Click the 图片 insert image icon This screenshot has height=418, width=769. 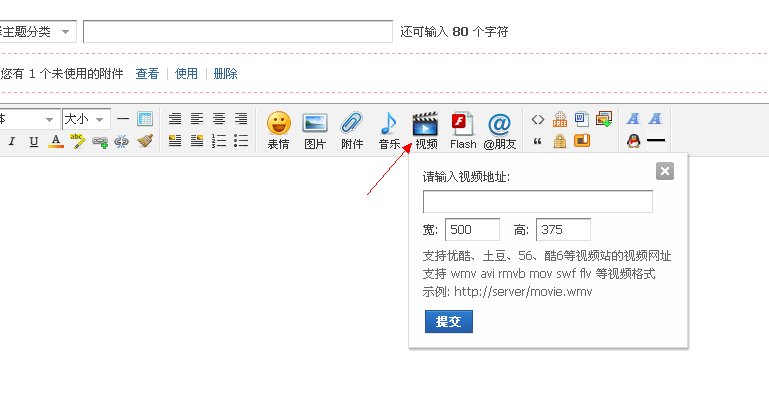coord(315,130)
